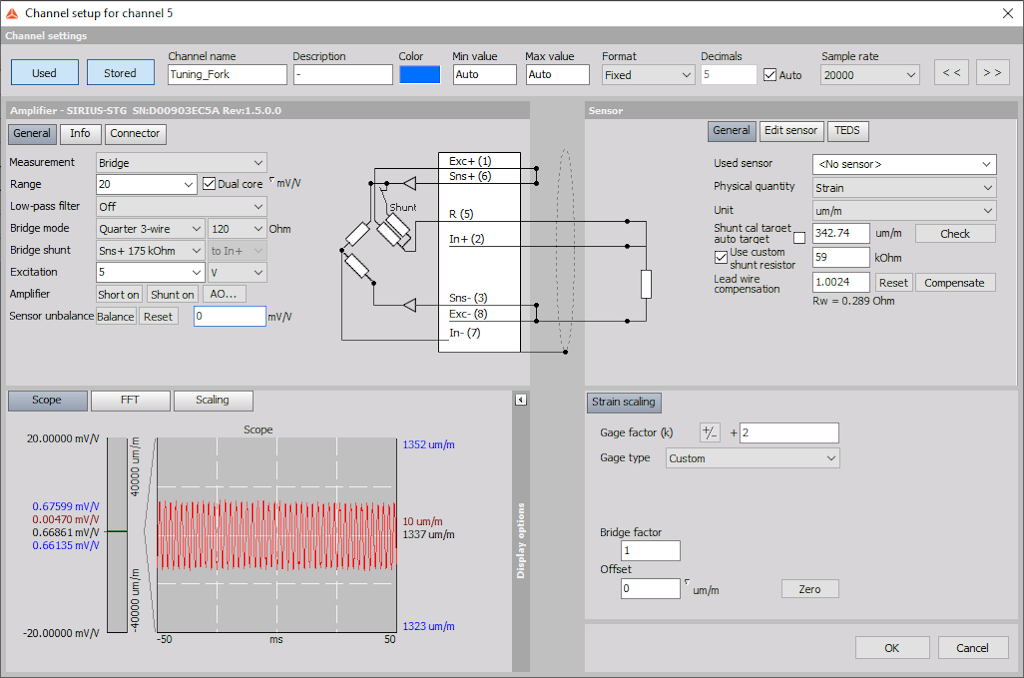This screenshot has width=1024, height=678.
Task: Open the 120 Ohm resistance dropdown
Action: (236, 229)
